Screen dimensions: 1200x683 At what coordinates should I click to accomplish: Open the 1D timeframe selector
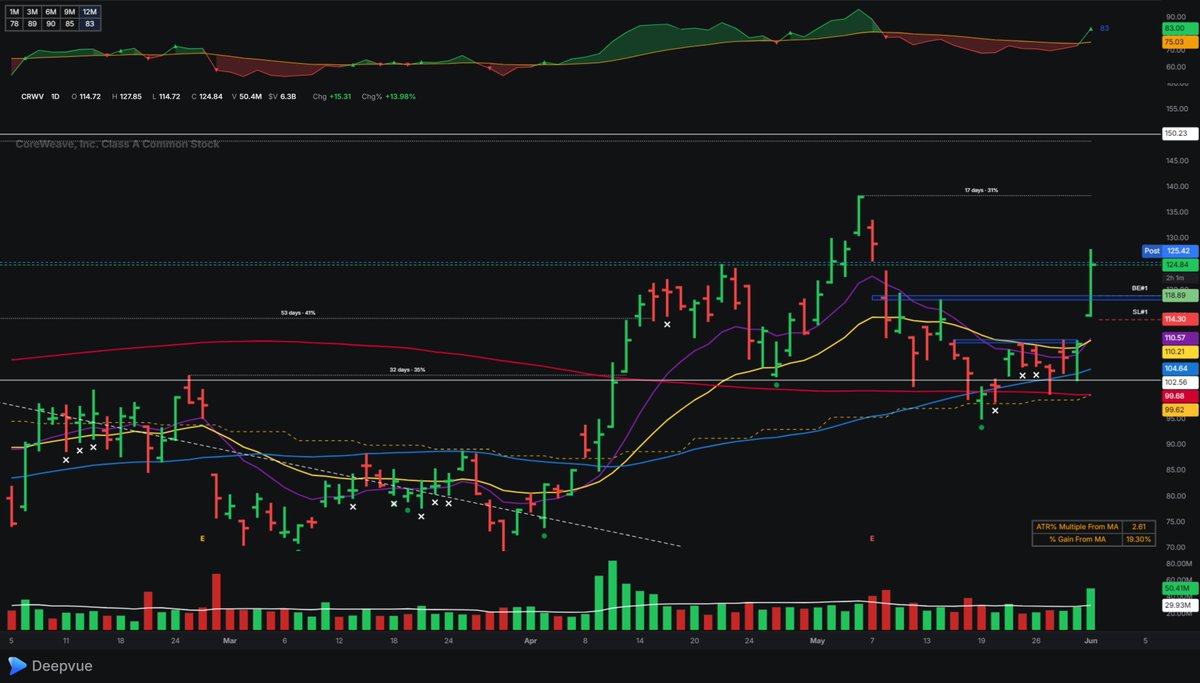pos(56,97)
